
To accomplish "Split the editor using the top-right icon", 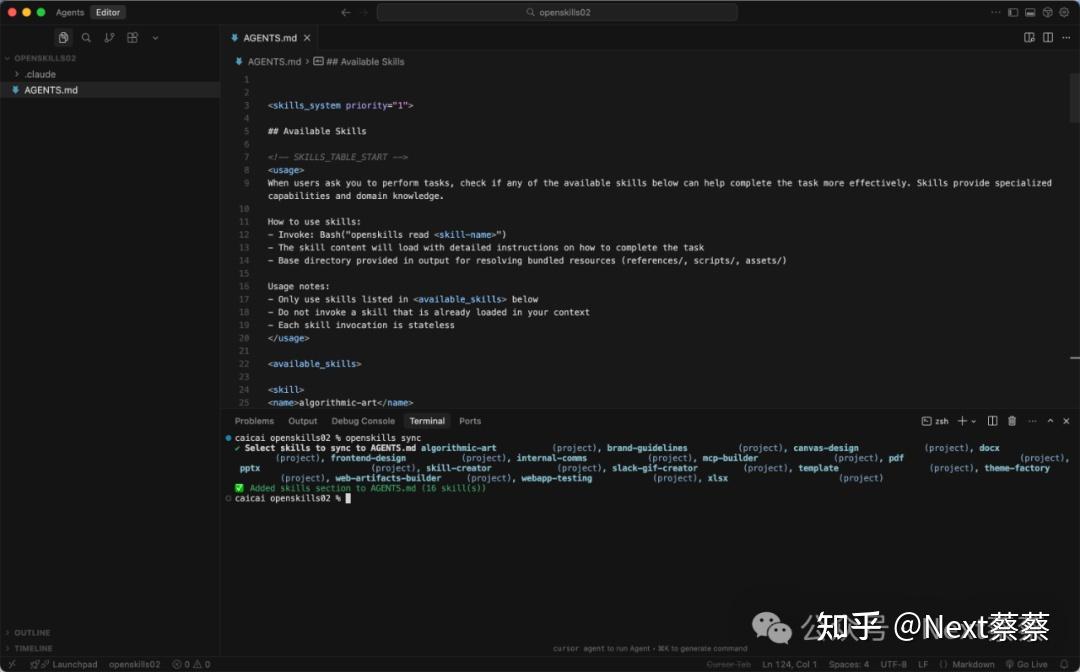I will 1048,37.
